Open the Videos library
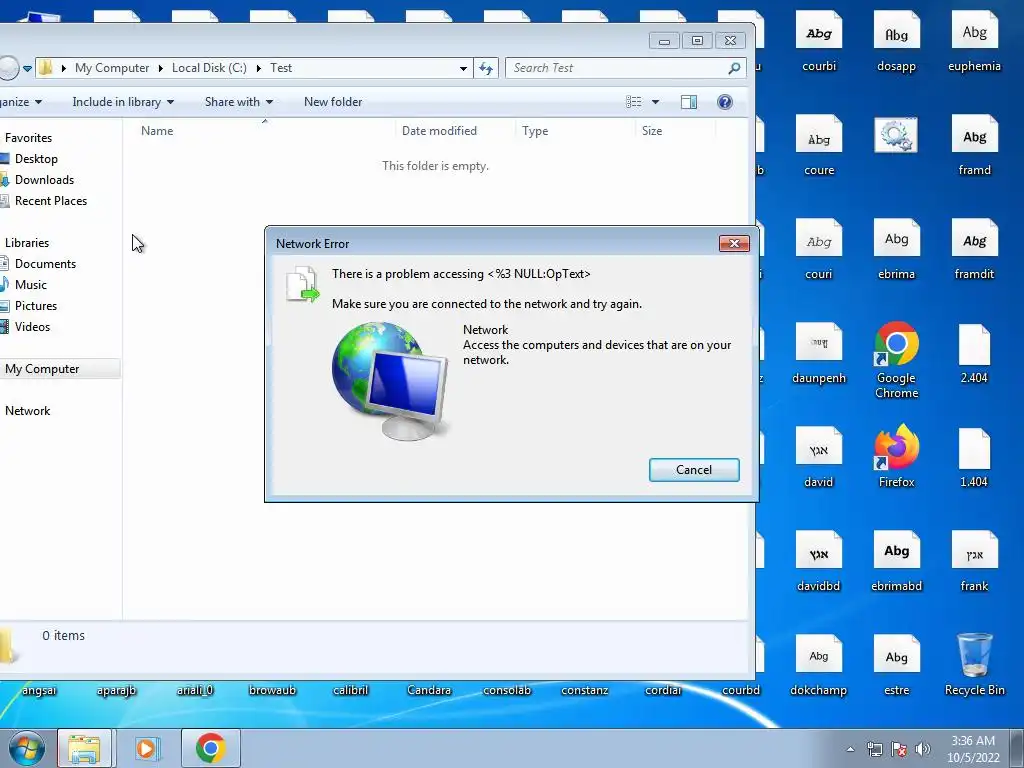This screenshot has height=768, width=1024. [32, 327]
